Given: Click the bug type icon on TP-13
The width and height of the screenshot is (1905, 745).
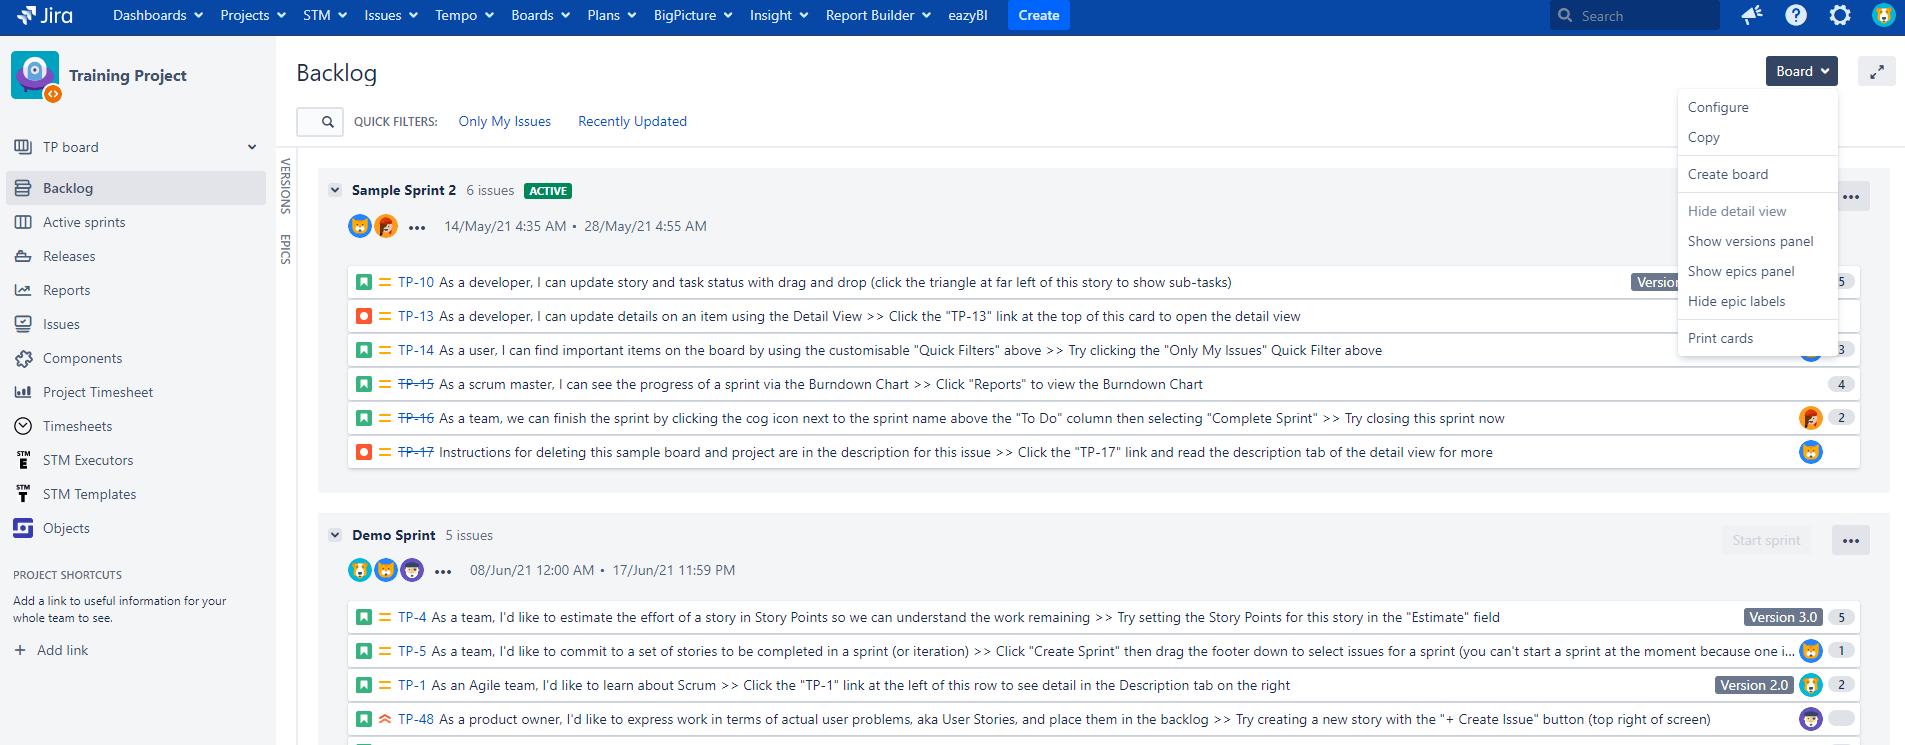Looking at the screenshot, I should [364, 317].
